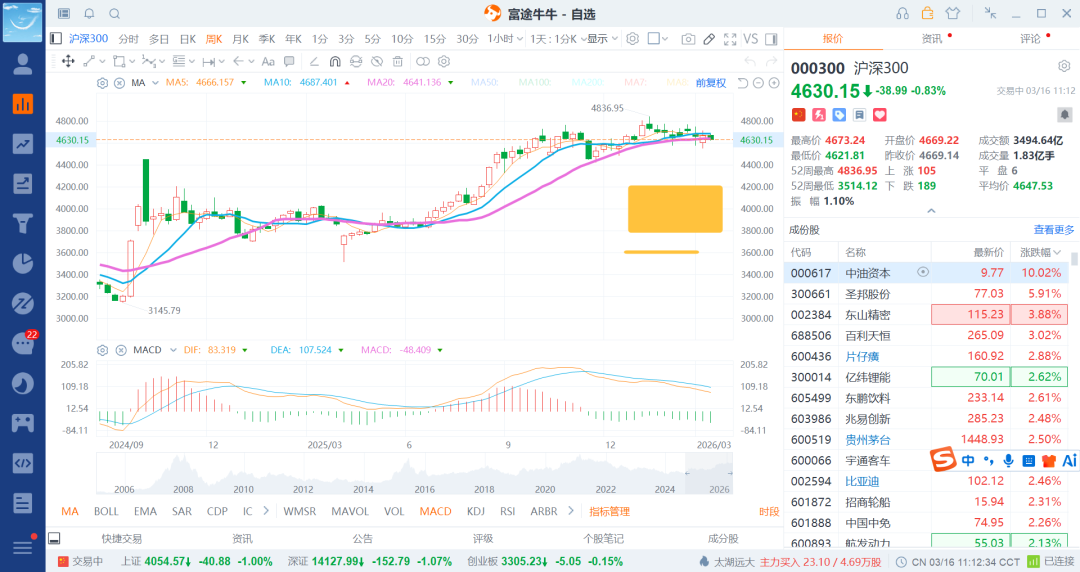The width and height of the screenshot is (1080, 572).
Task: Select the 日K chart period tab
Action: point(187,39)
